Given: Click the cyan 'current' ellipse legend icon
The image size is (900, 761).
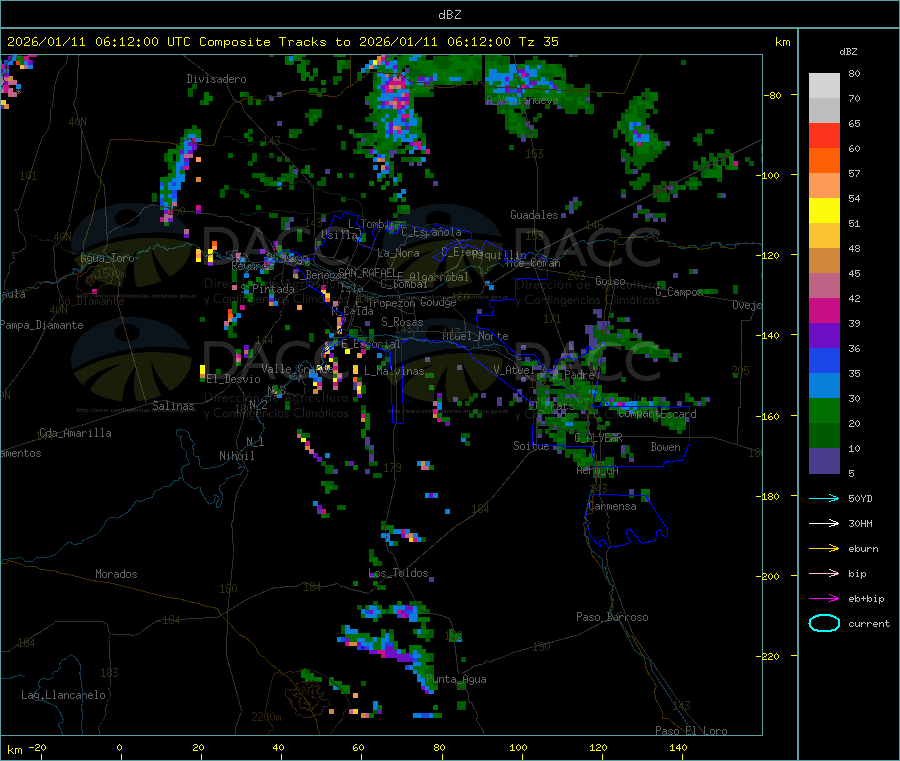Looking at the screenshot, I should click(824, 623).
